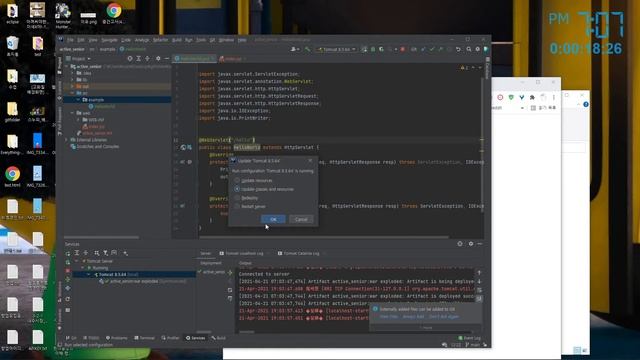The width and height of the screenshot is (640, 360).
Task: Click the editor horizontal scrollbar
Action: [324, 237]
